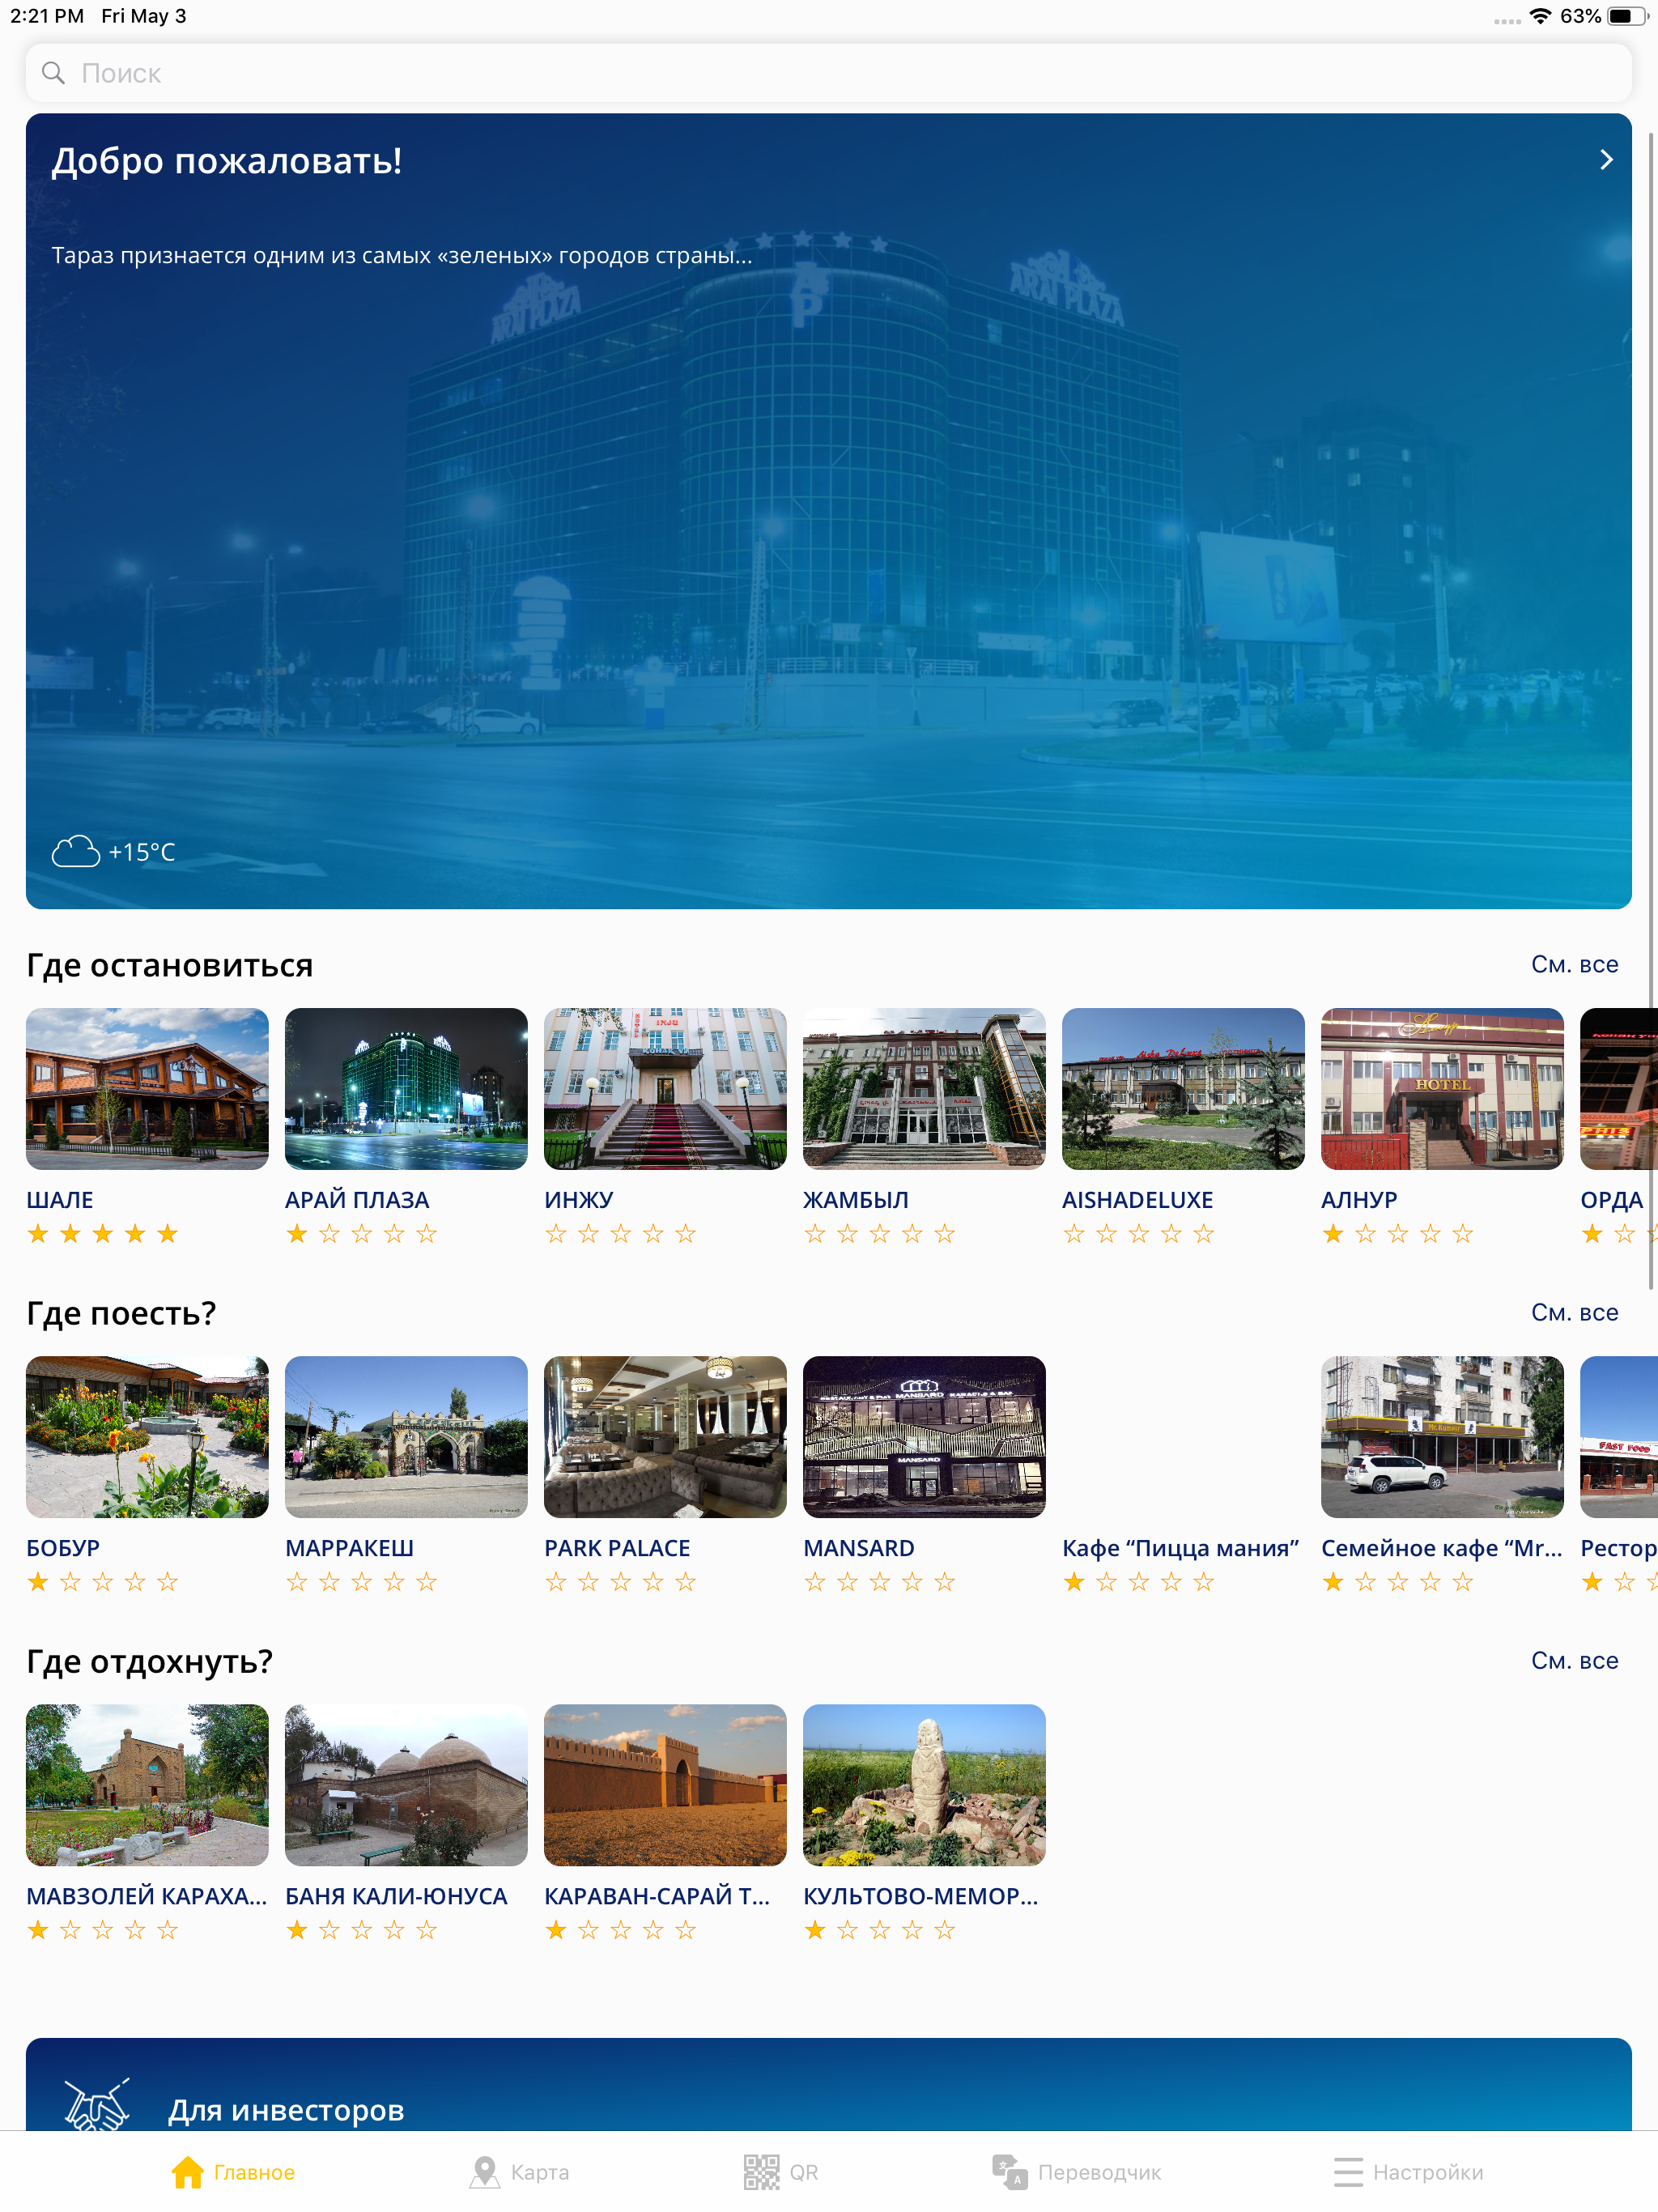
Task: Select the ЖАМБЫЛ hotel title
Action: [856, 1200]
